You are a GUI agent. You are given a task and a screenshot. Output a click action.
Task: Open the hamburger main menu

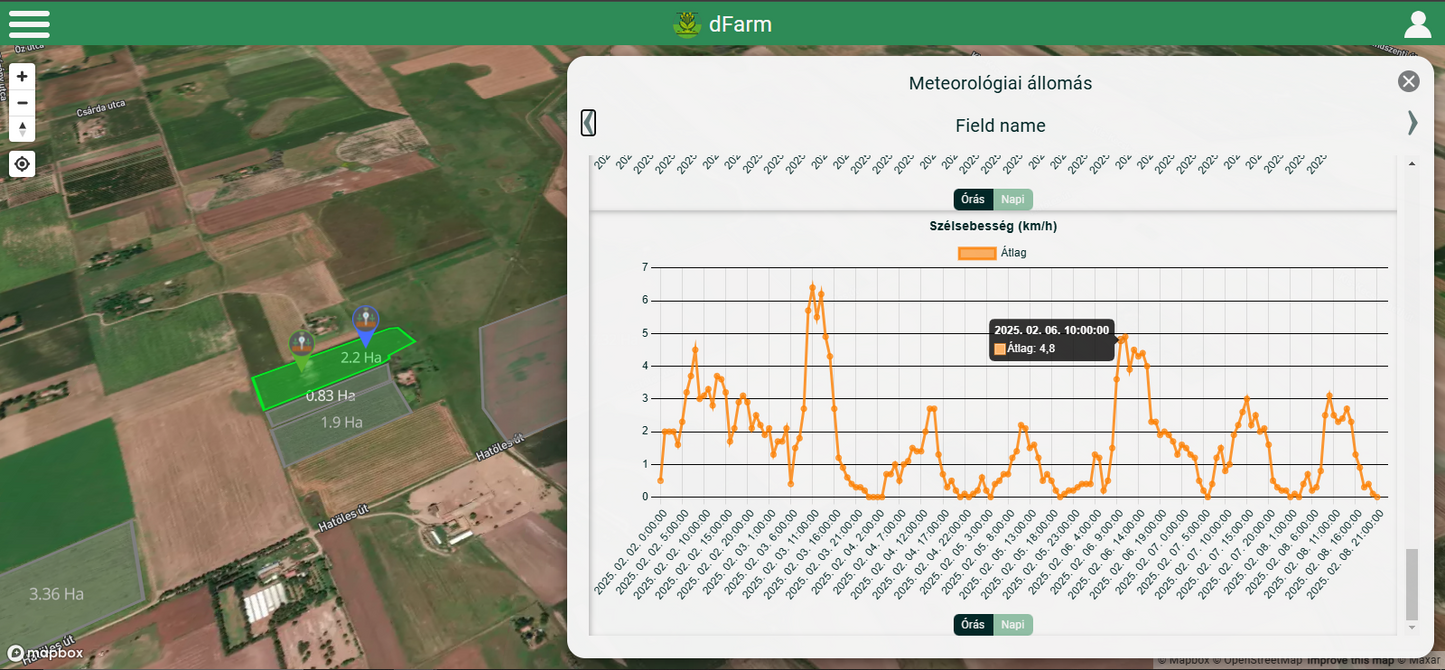click(29, 24)
